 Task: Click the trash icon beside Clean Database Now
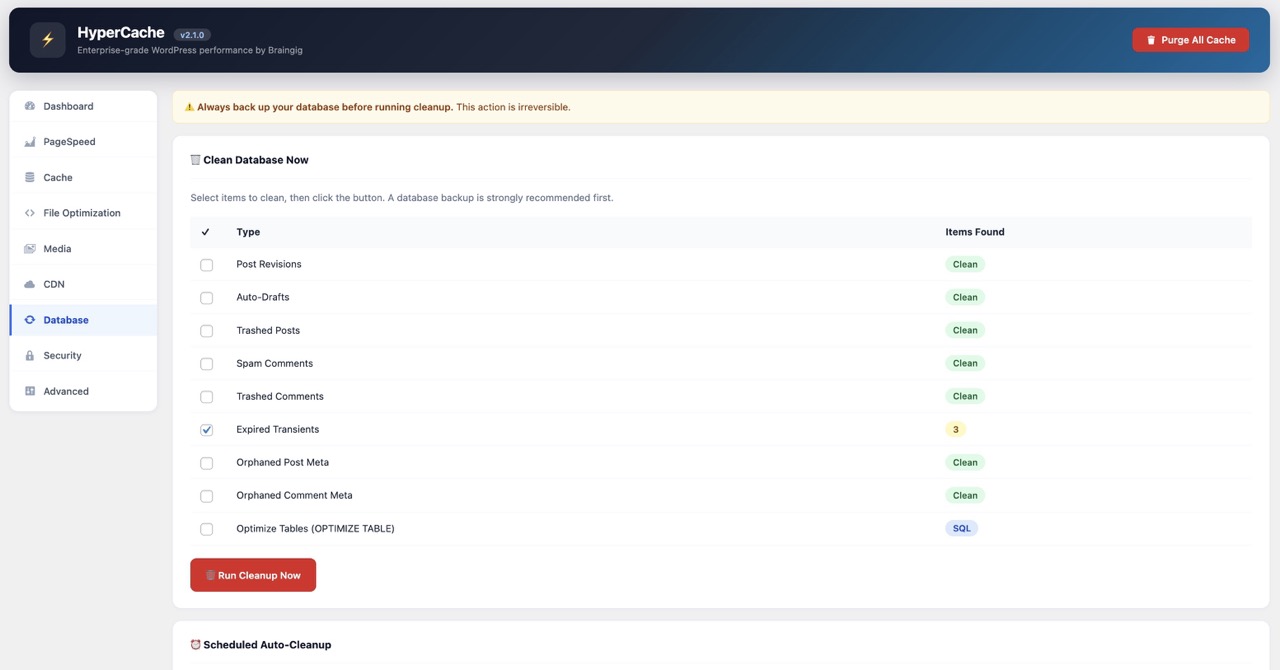click(195, 160)
